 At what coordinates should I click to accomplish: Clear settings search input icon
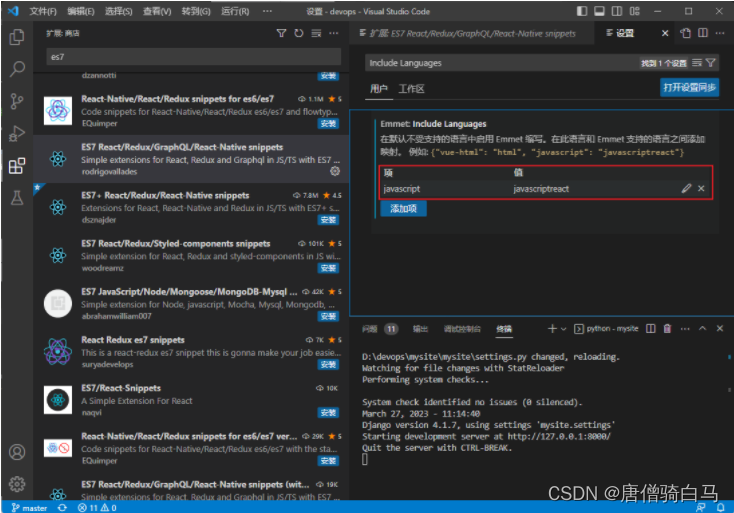tap(697, 63)
